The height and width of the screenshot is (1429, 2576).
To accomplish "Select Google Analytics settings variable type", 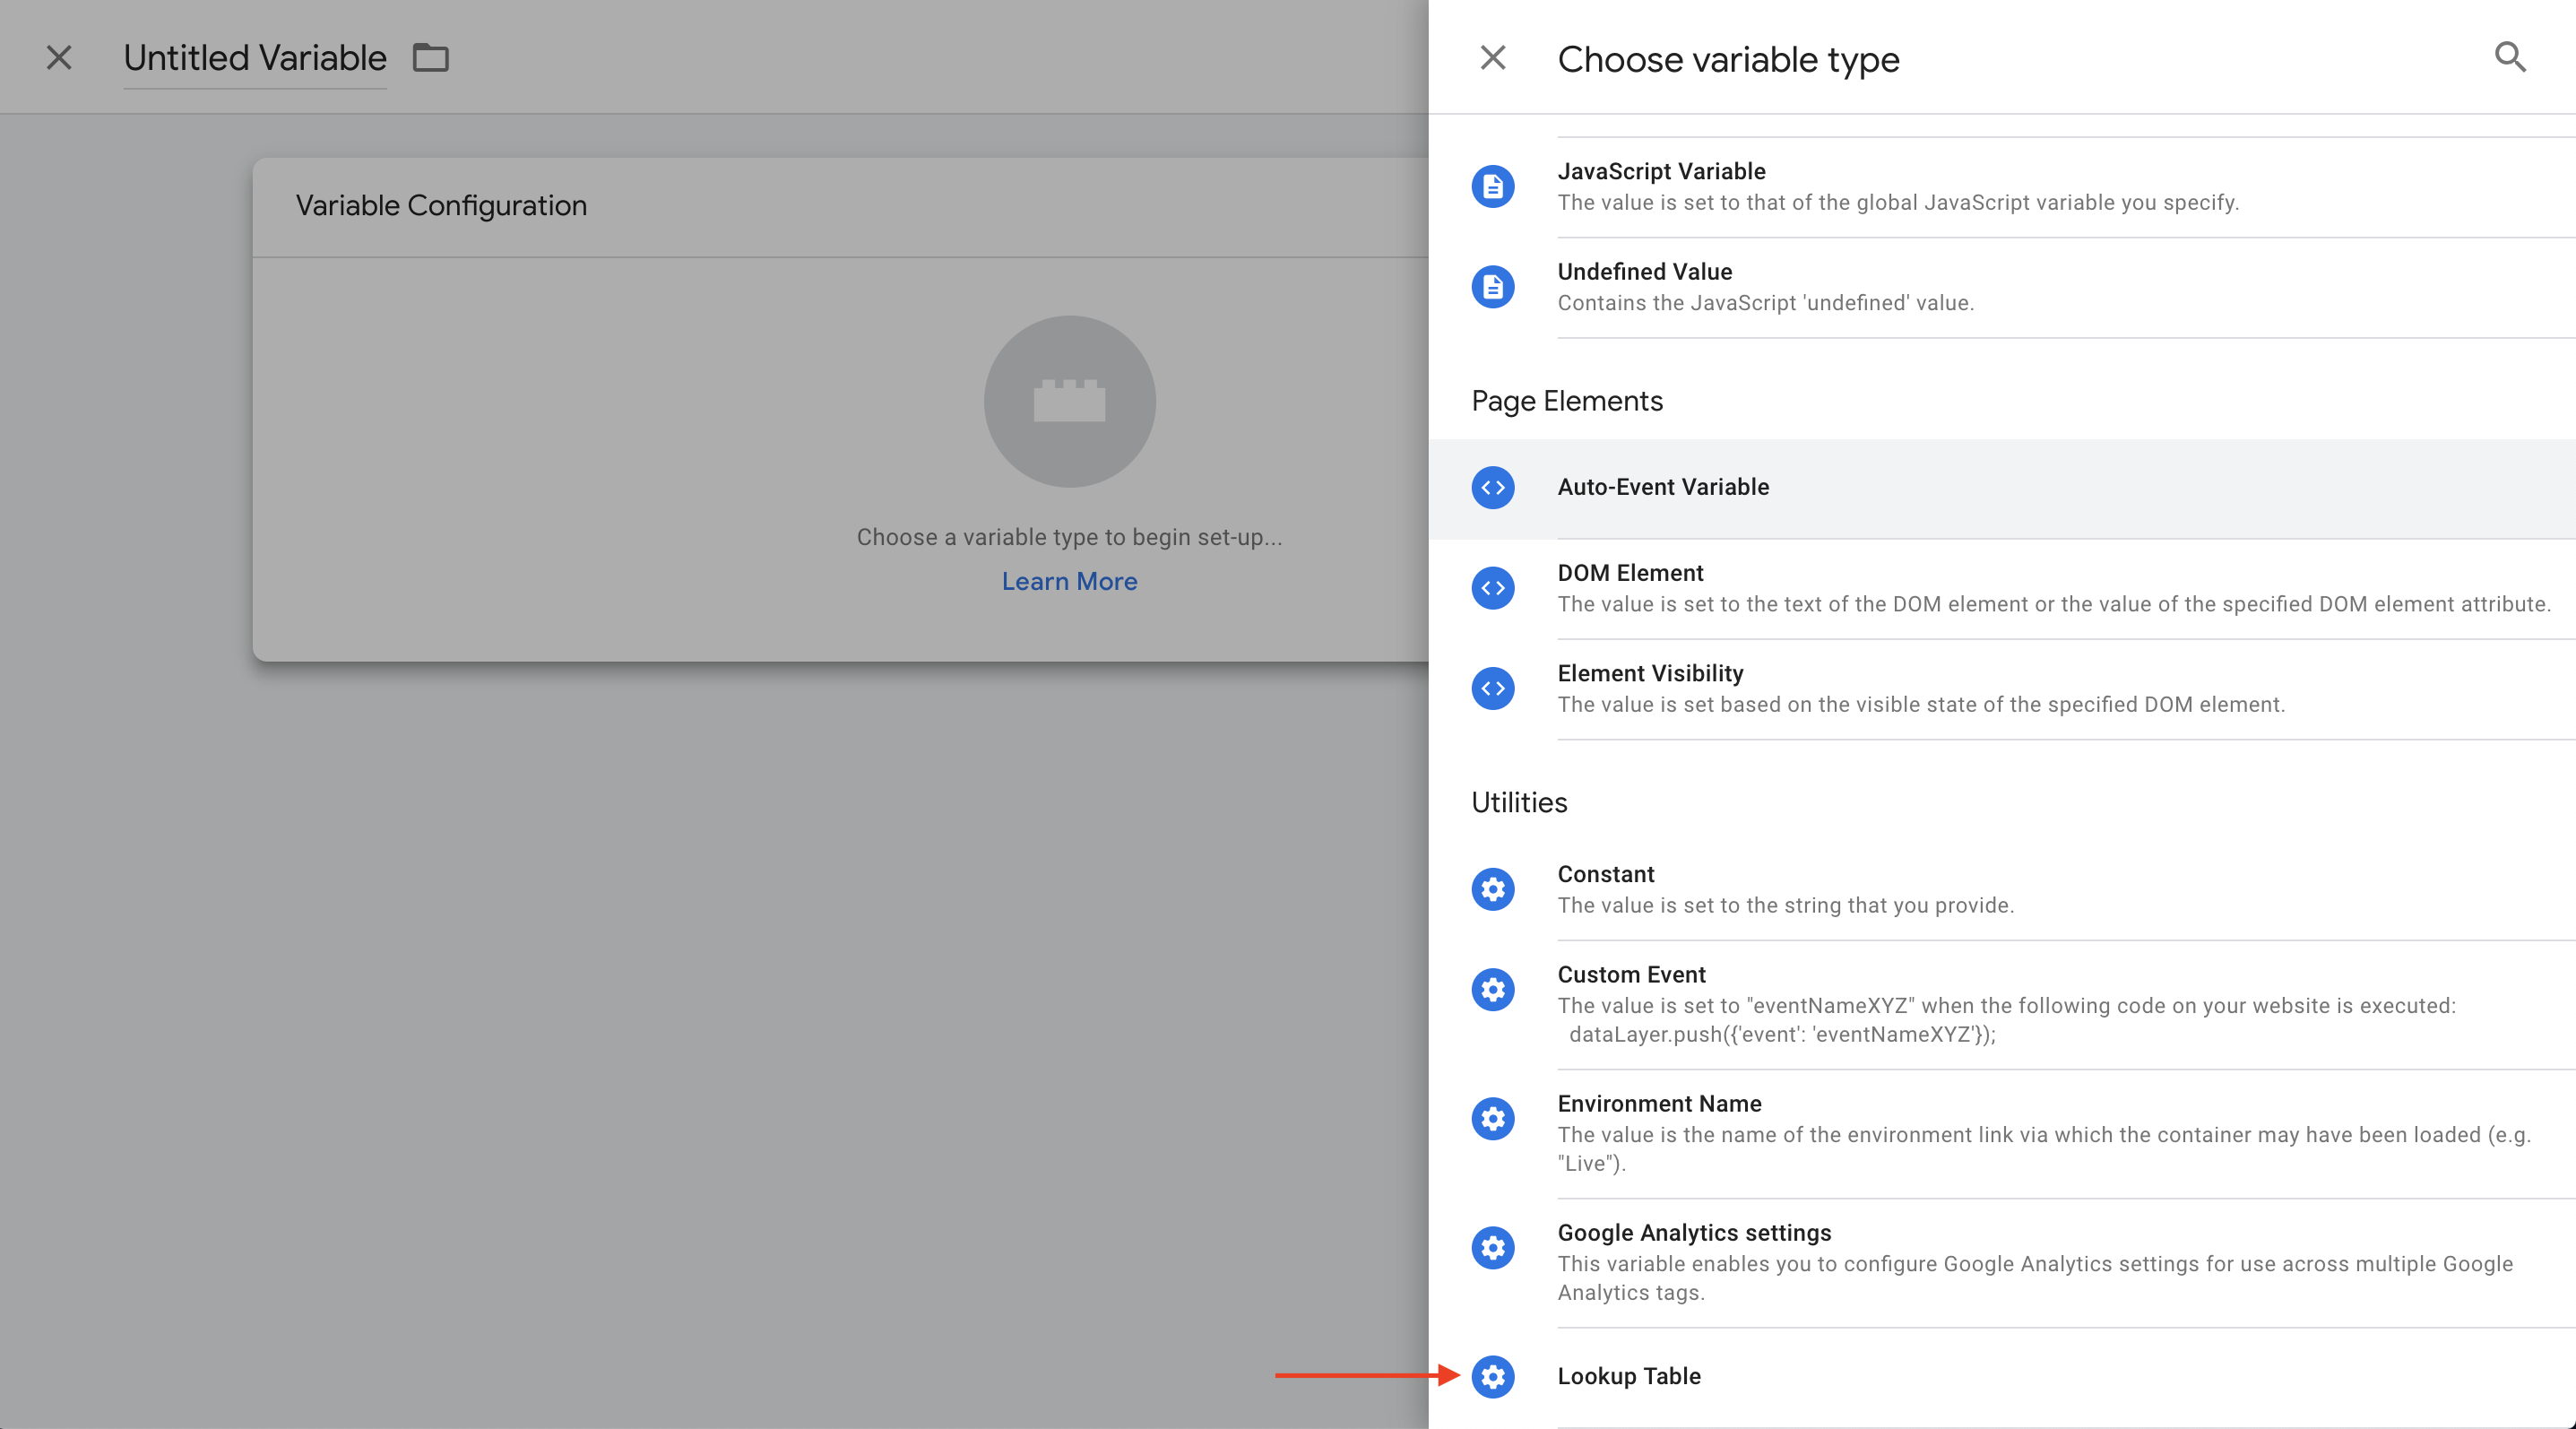I will [x=2002, y=1263].
